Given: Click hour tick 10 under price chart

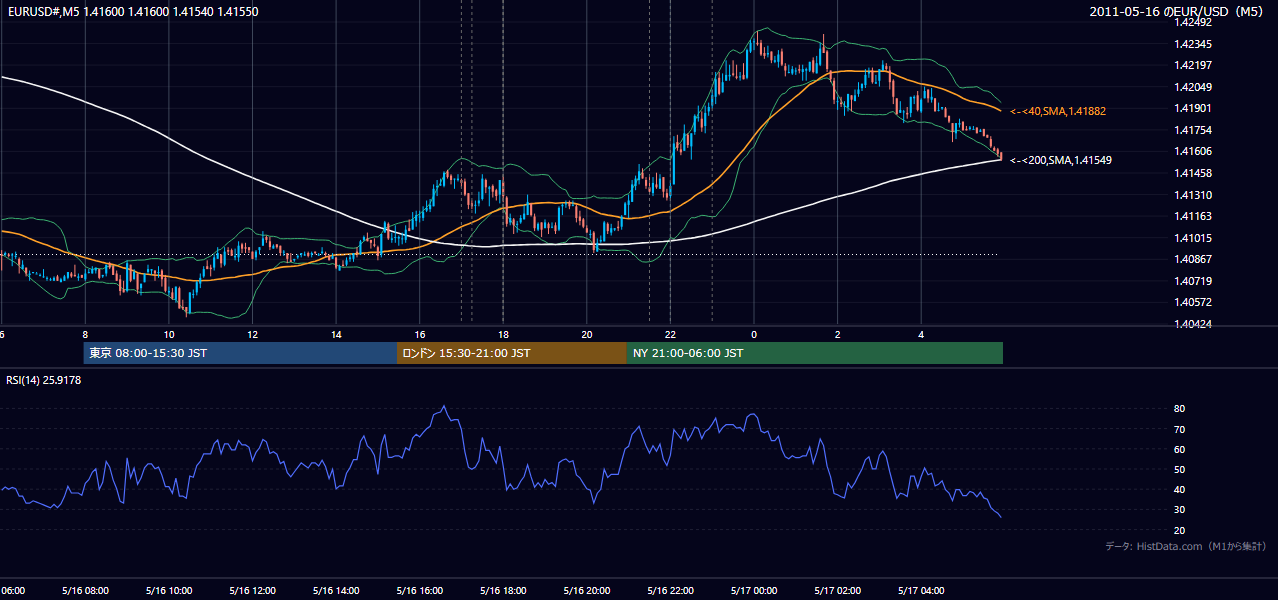Looking at the screenshot, I should coord(169,335).
